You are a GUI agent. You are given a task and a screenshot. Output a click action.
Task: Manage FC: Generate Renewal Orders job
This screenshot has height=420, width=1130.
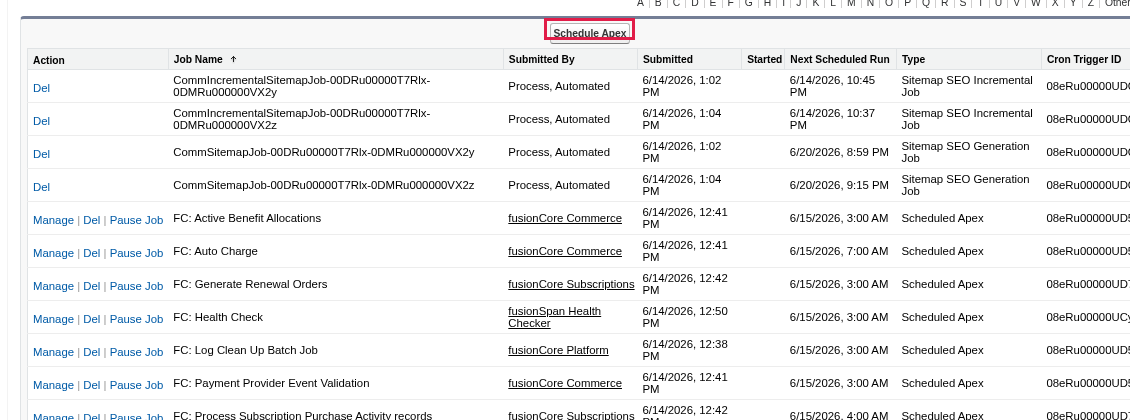pyautogui.click(x=53, y=287)
